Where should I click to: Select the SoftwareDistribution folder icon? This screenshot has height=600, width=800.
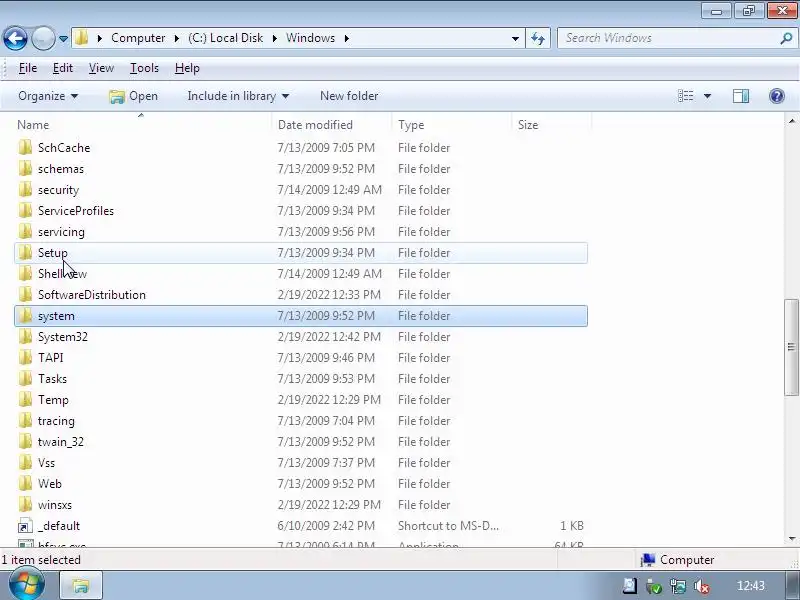coord(25,294)
